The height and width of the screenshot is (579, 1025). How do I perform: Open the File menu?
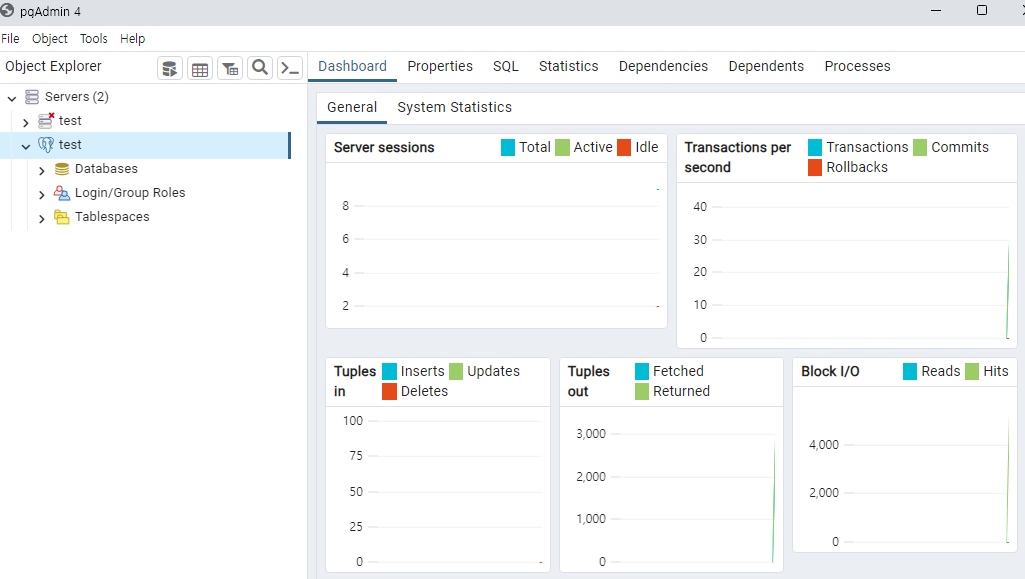[10, 39]
